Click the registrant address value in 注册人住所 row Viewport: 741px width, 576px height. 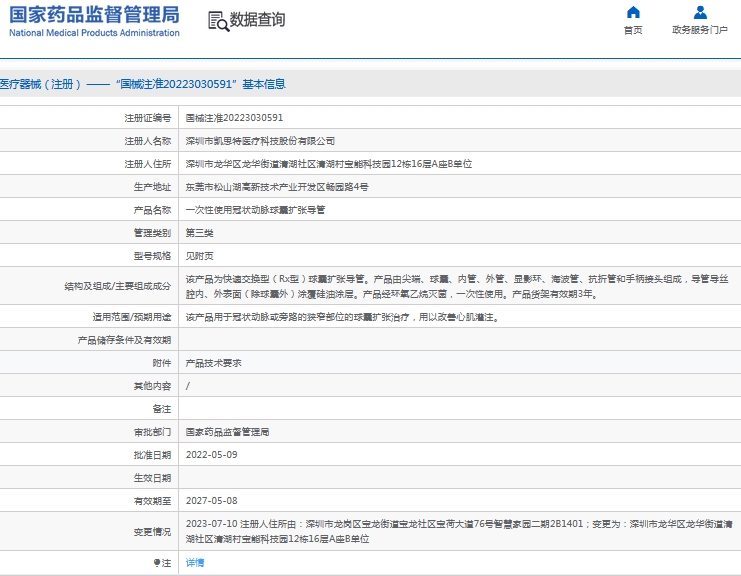coord(329,164)
